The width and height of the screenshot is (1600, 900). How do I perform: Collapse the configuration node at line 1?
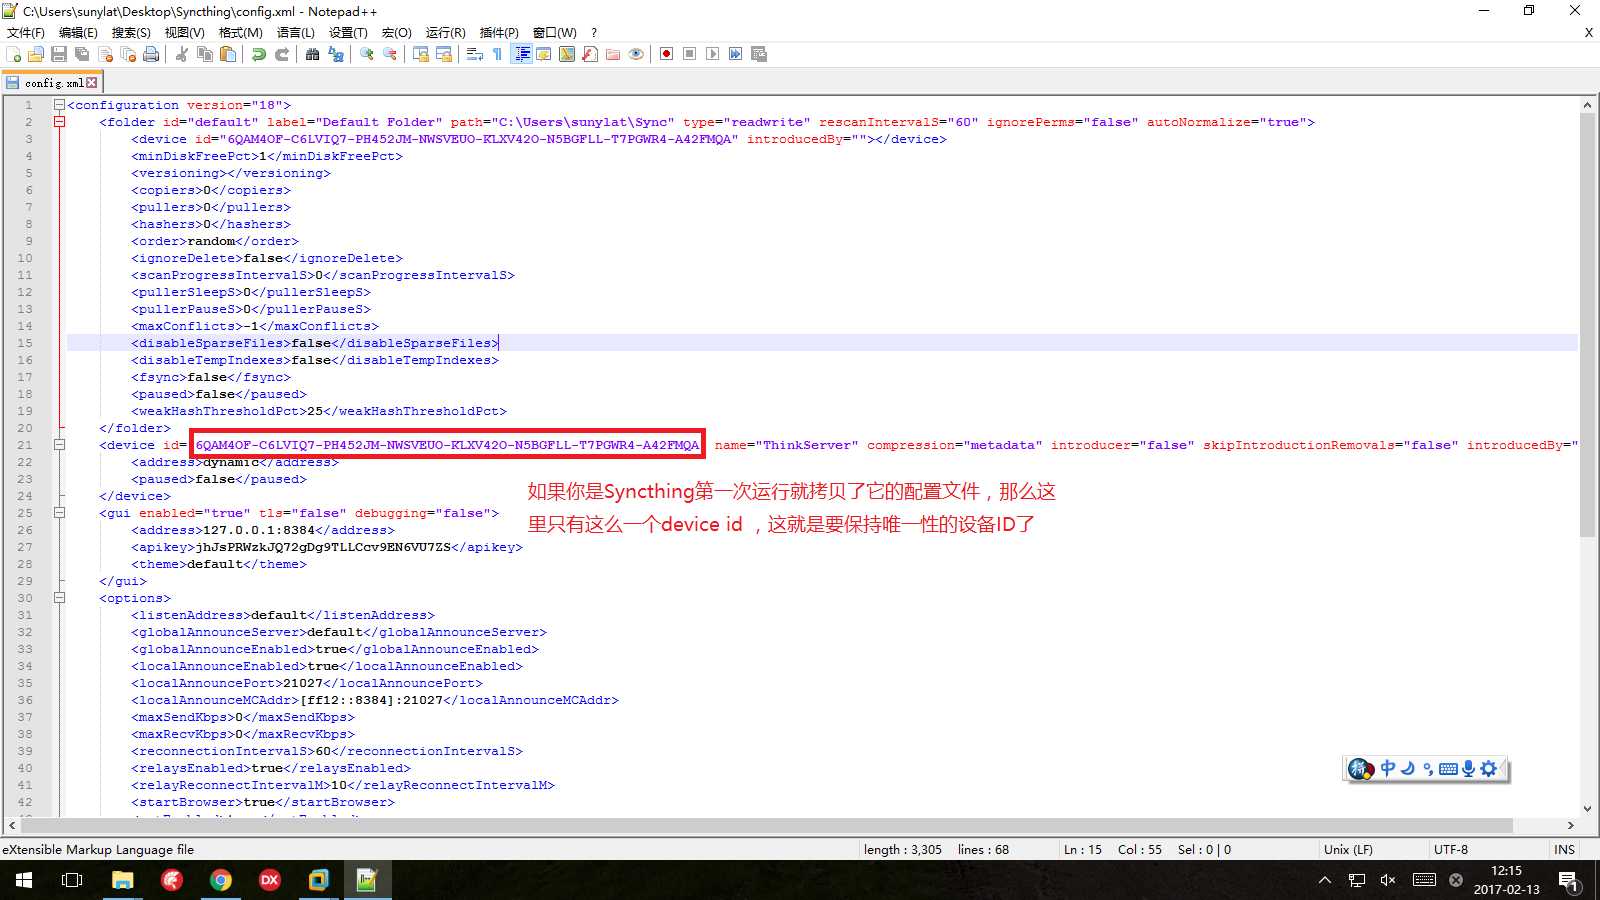click(59, 105)
